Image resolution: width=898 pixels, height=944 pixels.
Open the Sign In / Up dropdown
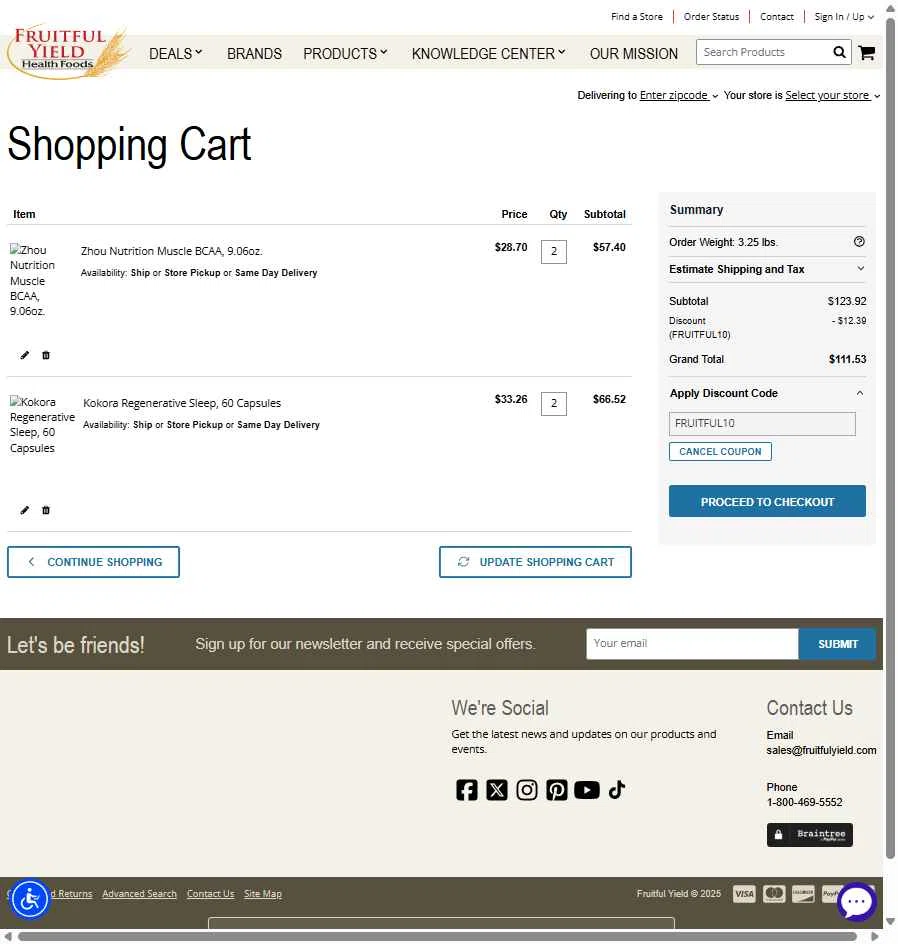coord(844,17)
